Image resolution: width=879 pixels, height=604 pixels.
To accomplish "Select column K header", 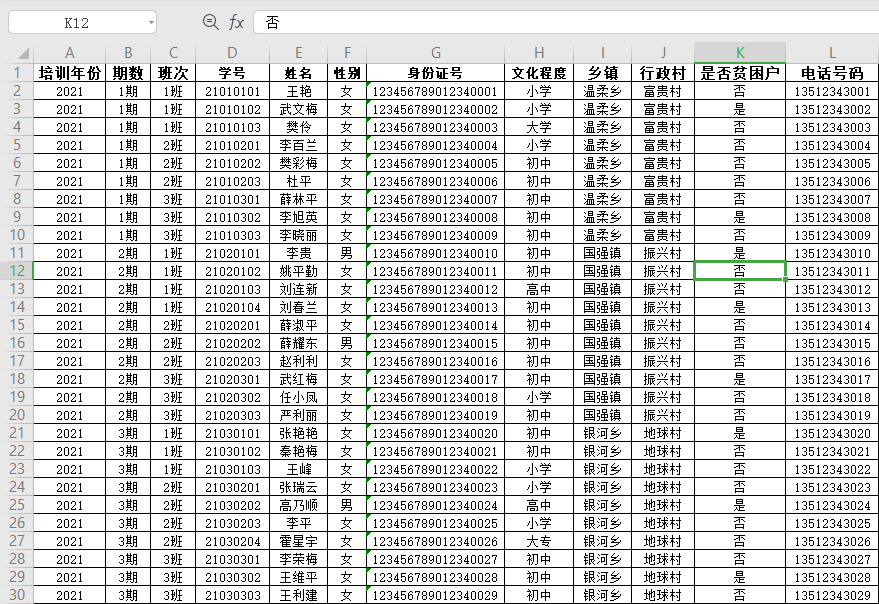I will pyautogui.click(x=739, y=53).
